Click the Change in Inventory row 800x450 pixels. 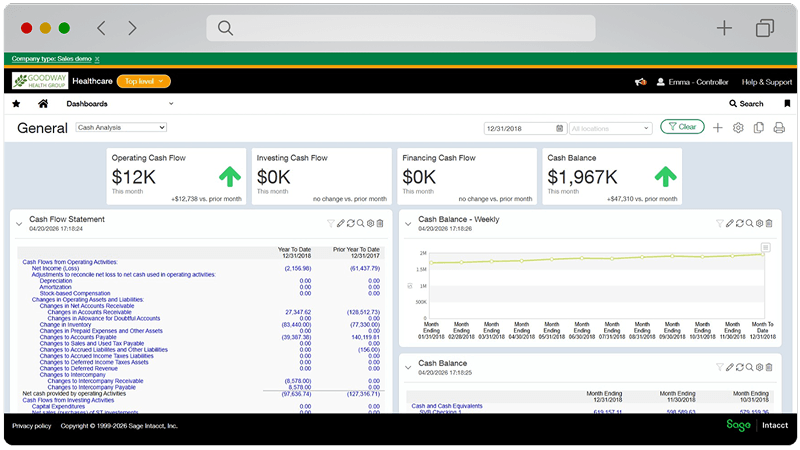pyautogui.click(x=65, y=324)
